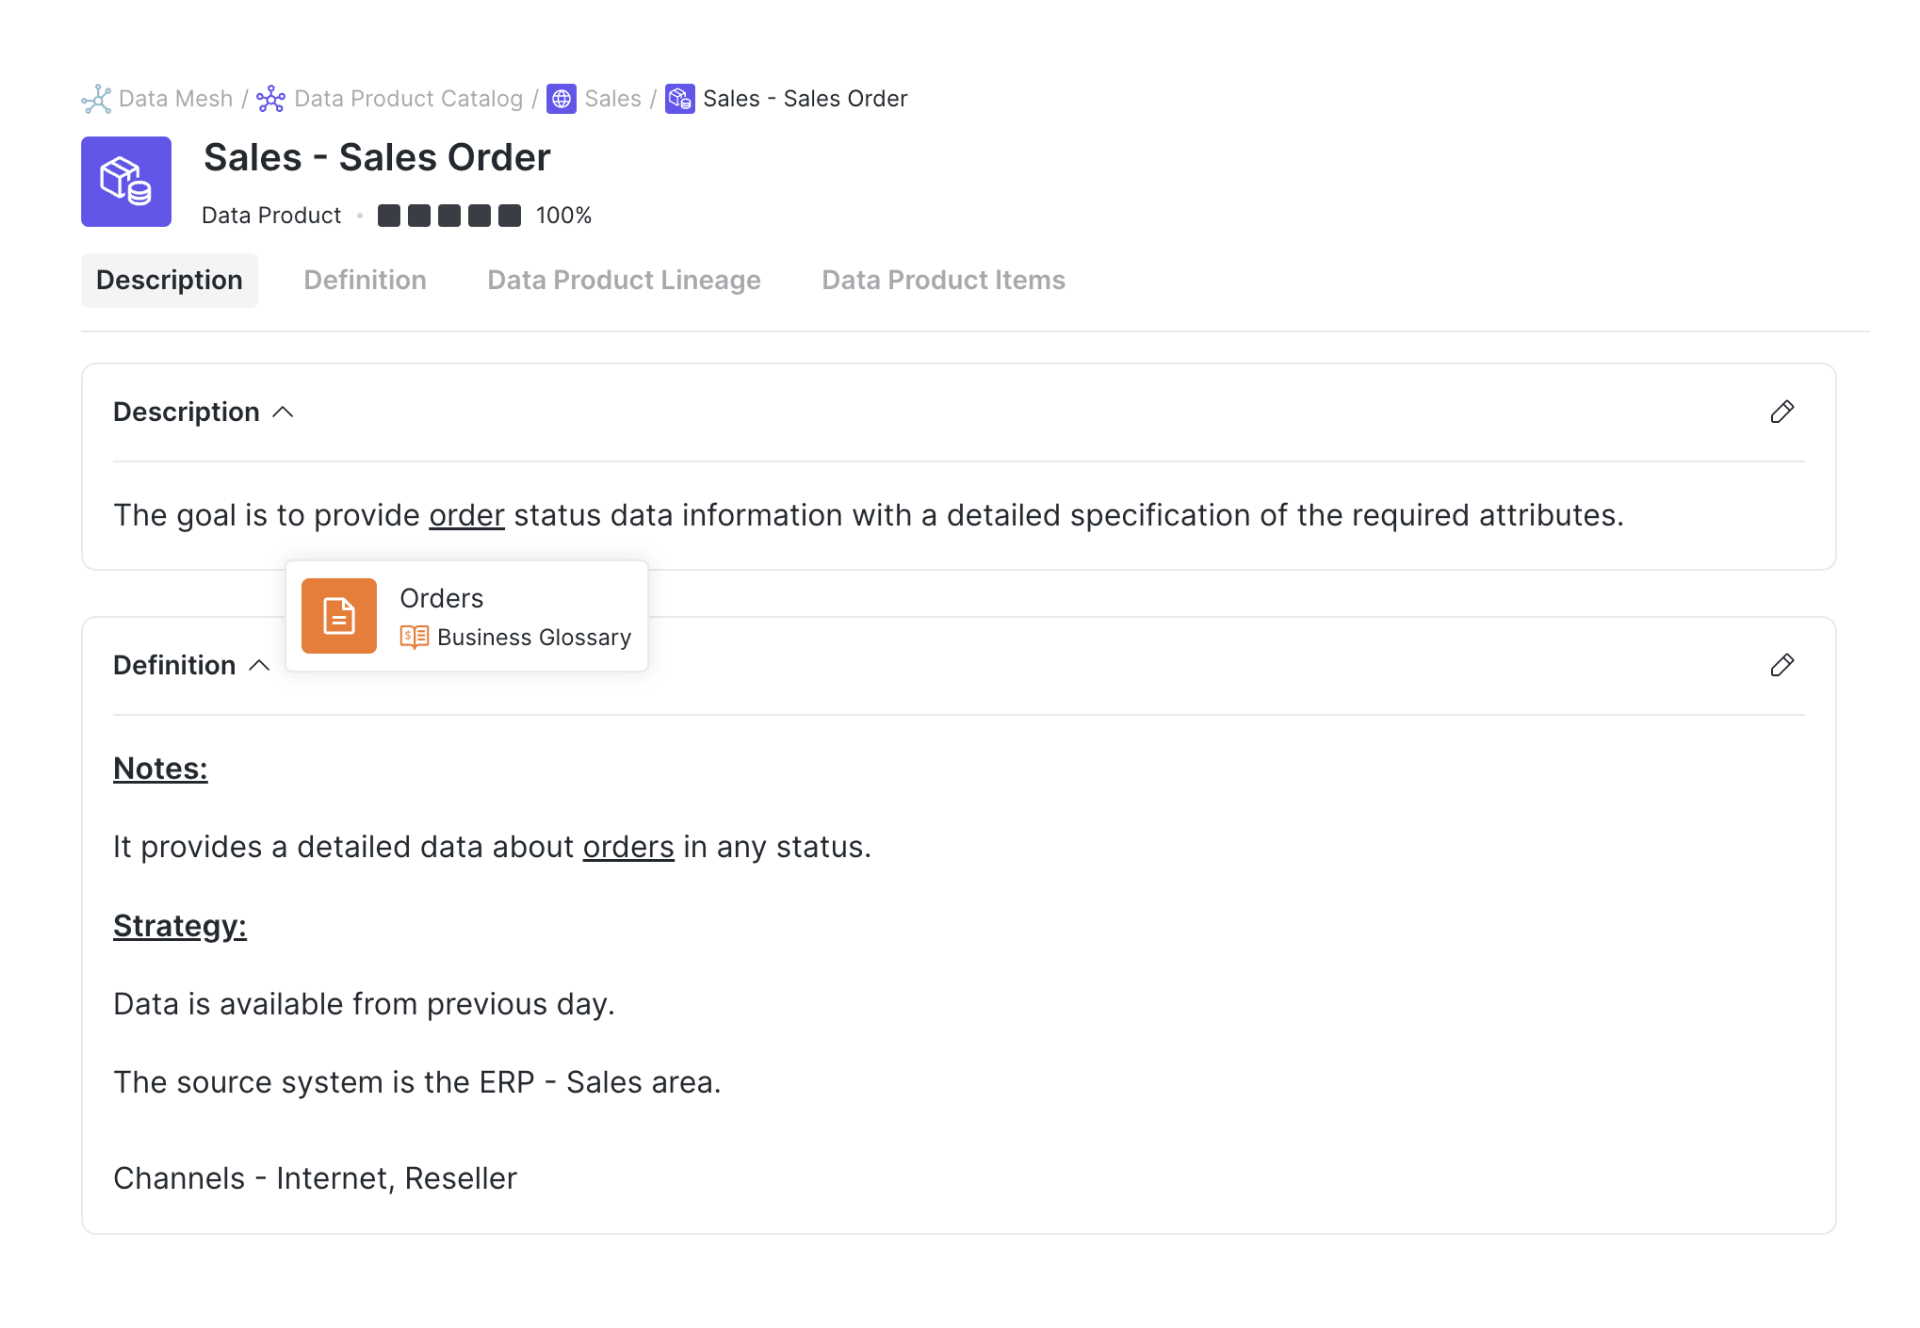The height and width of the screenshot is (1328, 1920).
Task: Click the Data Mesh breadcrumb icon
Action: (97, 98)
